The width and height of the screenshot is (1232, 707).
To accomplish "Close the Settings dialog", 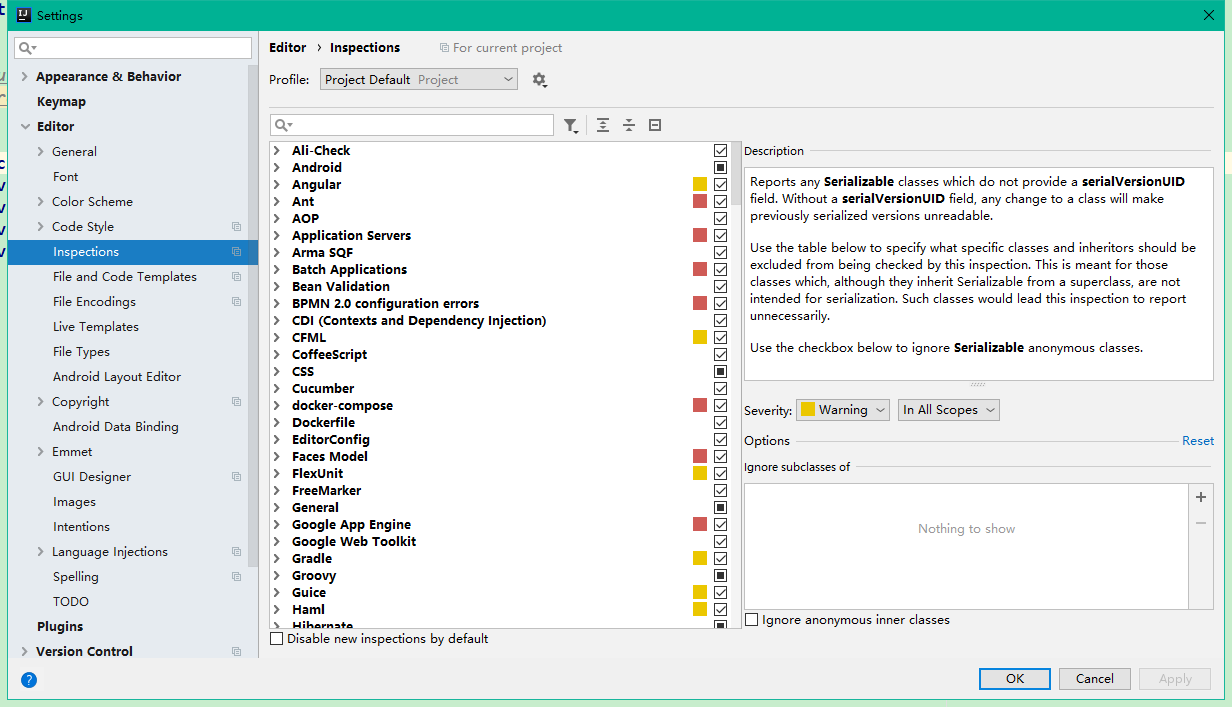I will coord(1209,15).
